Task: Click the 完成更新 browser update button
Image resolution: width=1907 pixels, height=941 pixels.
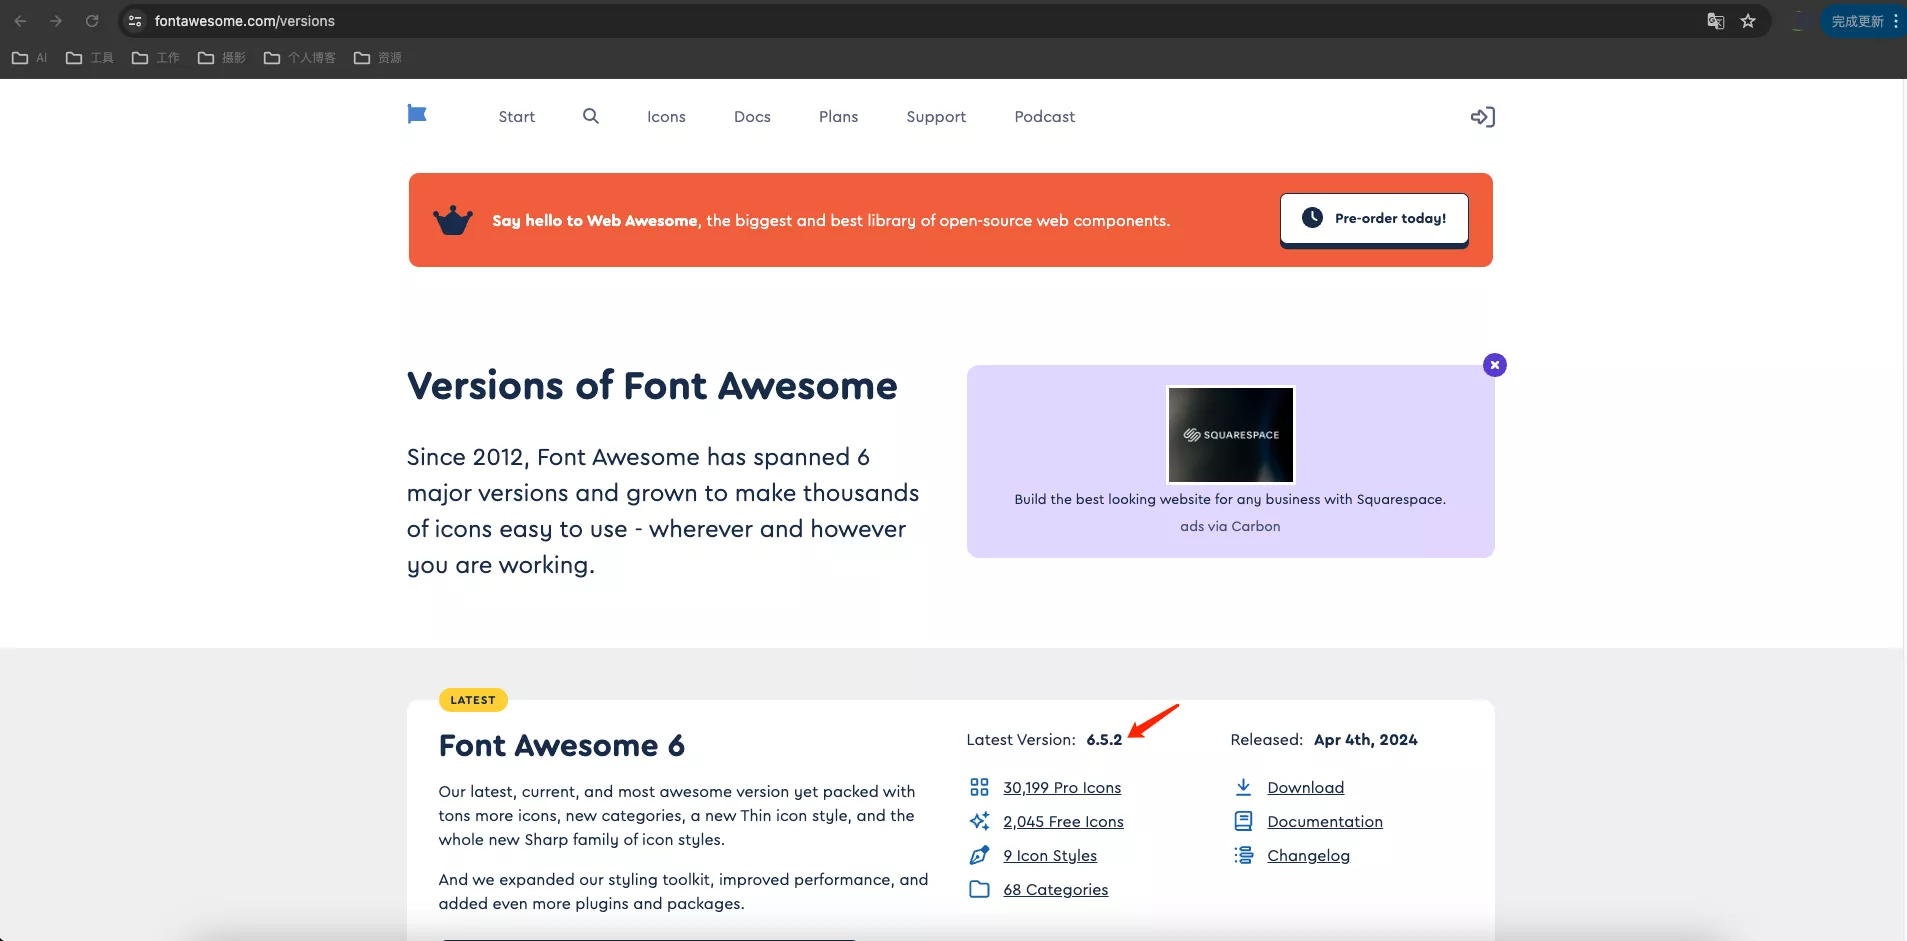Action: click(1864, 21)
